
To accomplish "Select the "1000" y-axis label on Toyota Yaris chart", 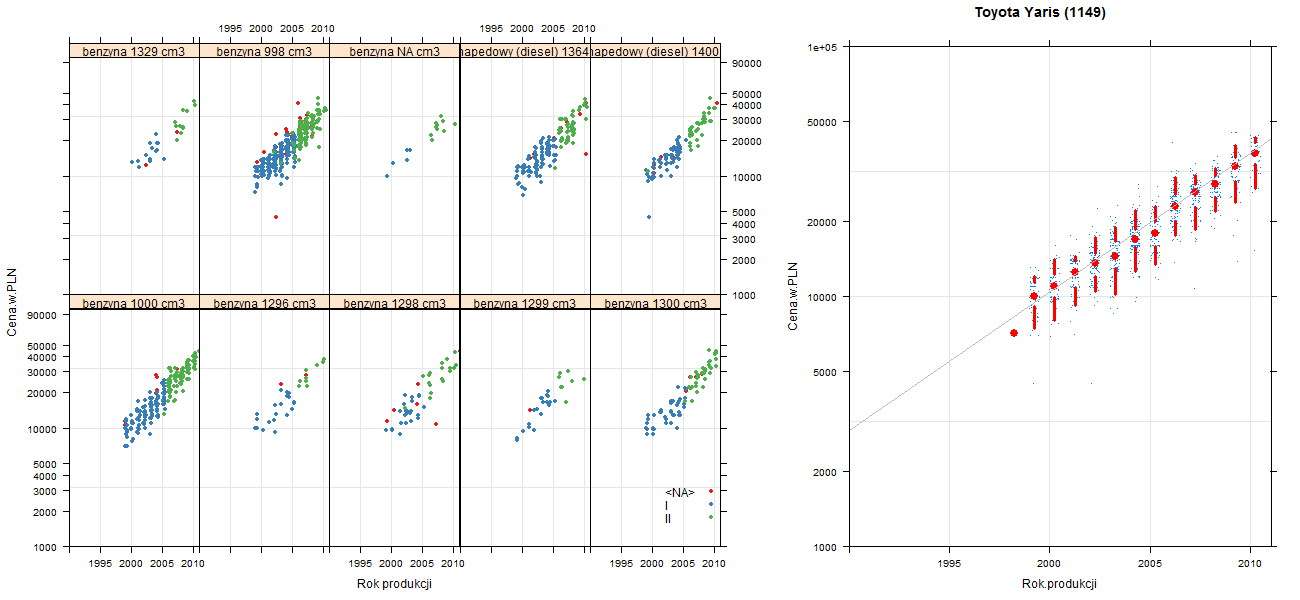I will pyautogui.click(x=826, y=547).
